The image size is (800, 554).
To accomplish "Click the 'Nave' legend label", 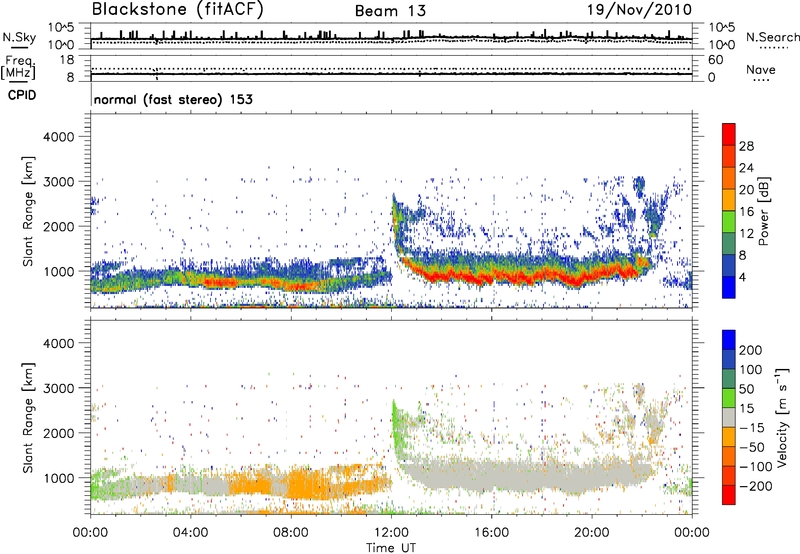I will [x=761, y=69].
